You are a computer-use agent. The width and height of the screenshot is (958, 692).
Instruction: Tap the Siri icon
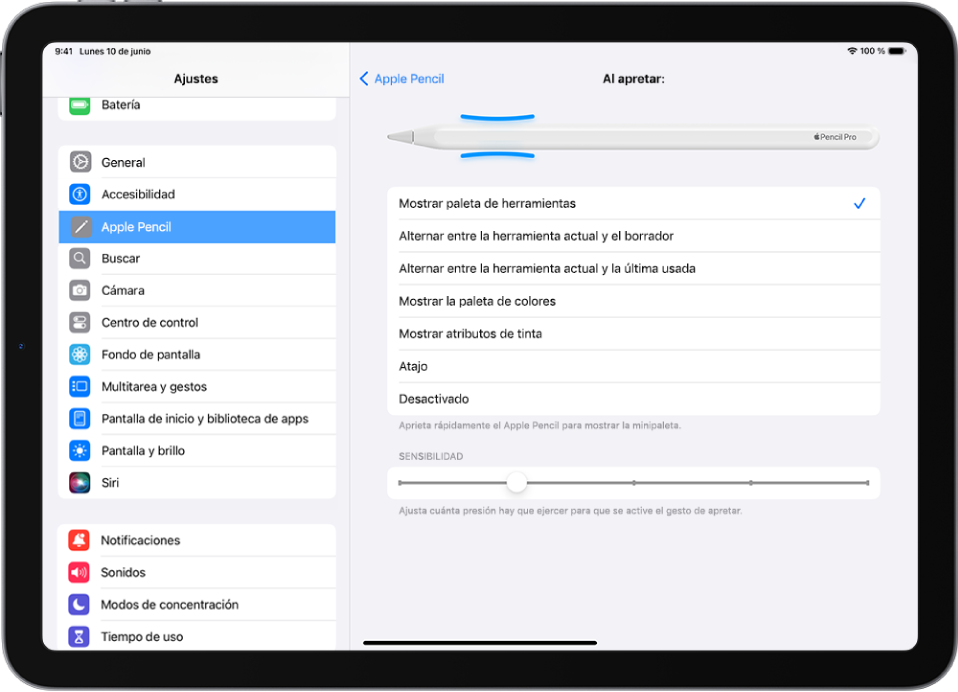pyautogui.click(x=80, y=483)
